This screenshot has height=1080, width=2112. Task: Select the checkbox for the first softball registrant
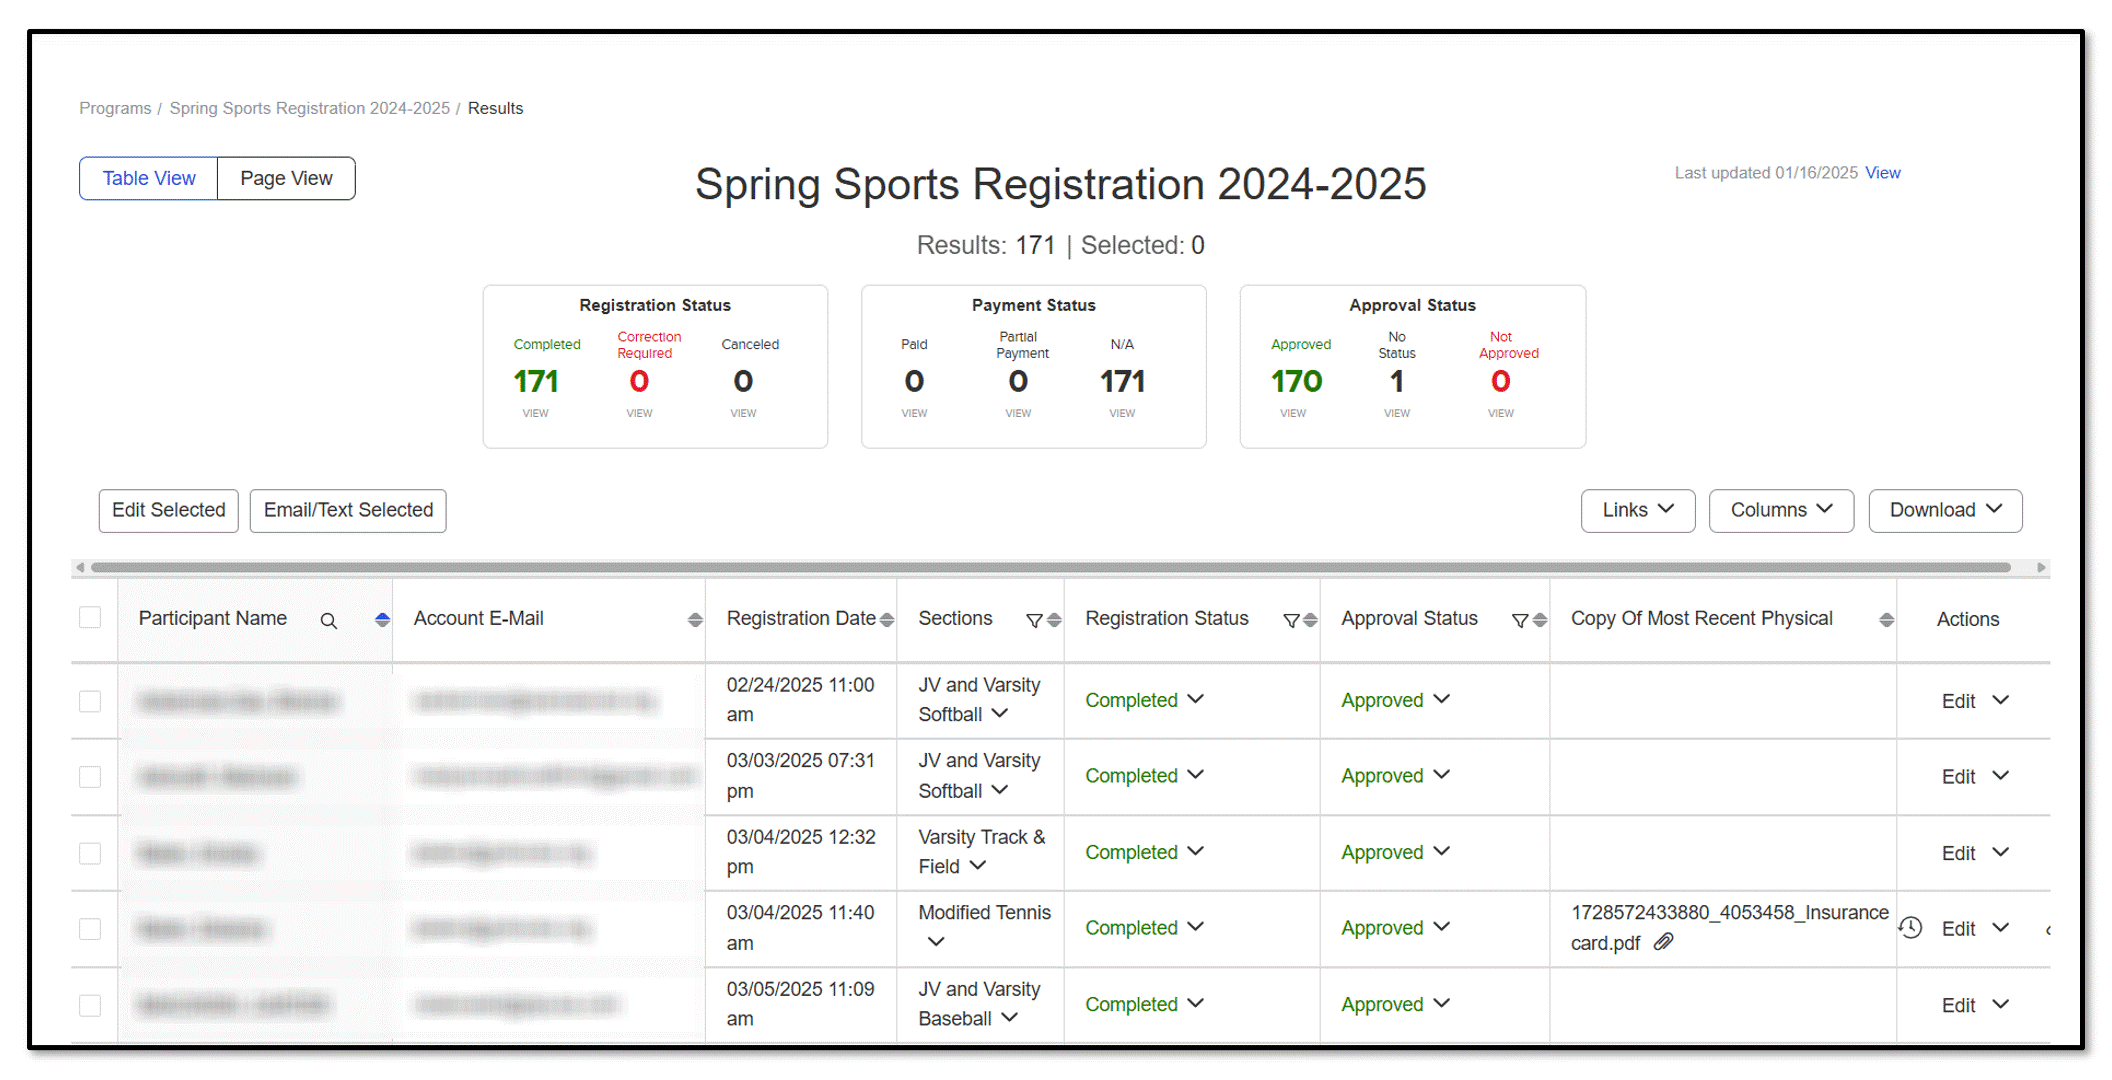(x=90, y=701)
